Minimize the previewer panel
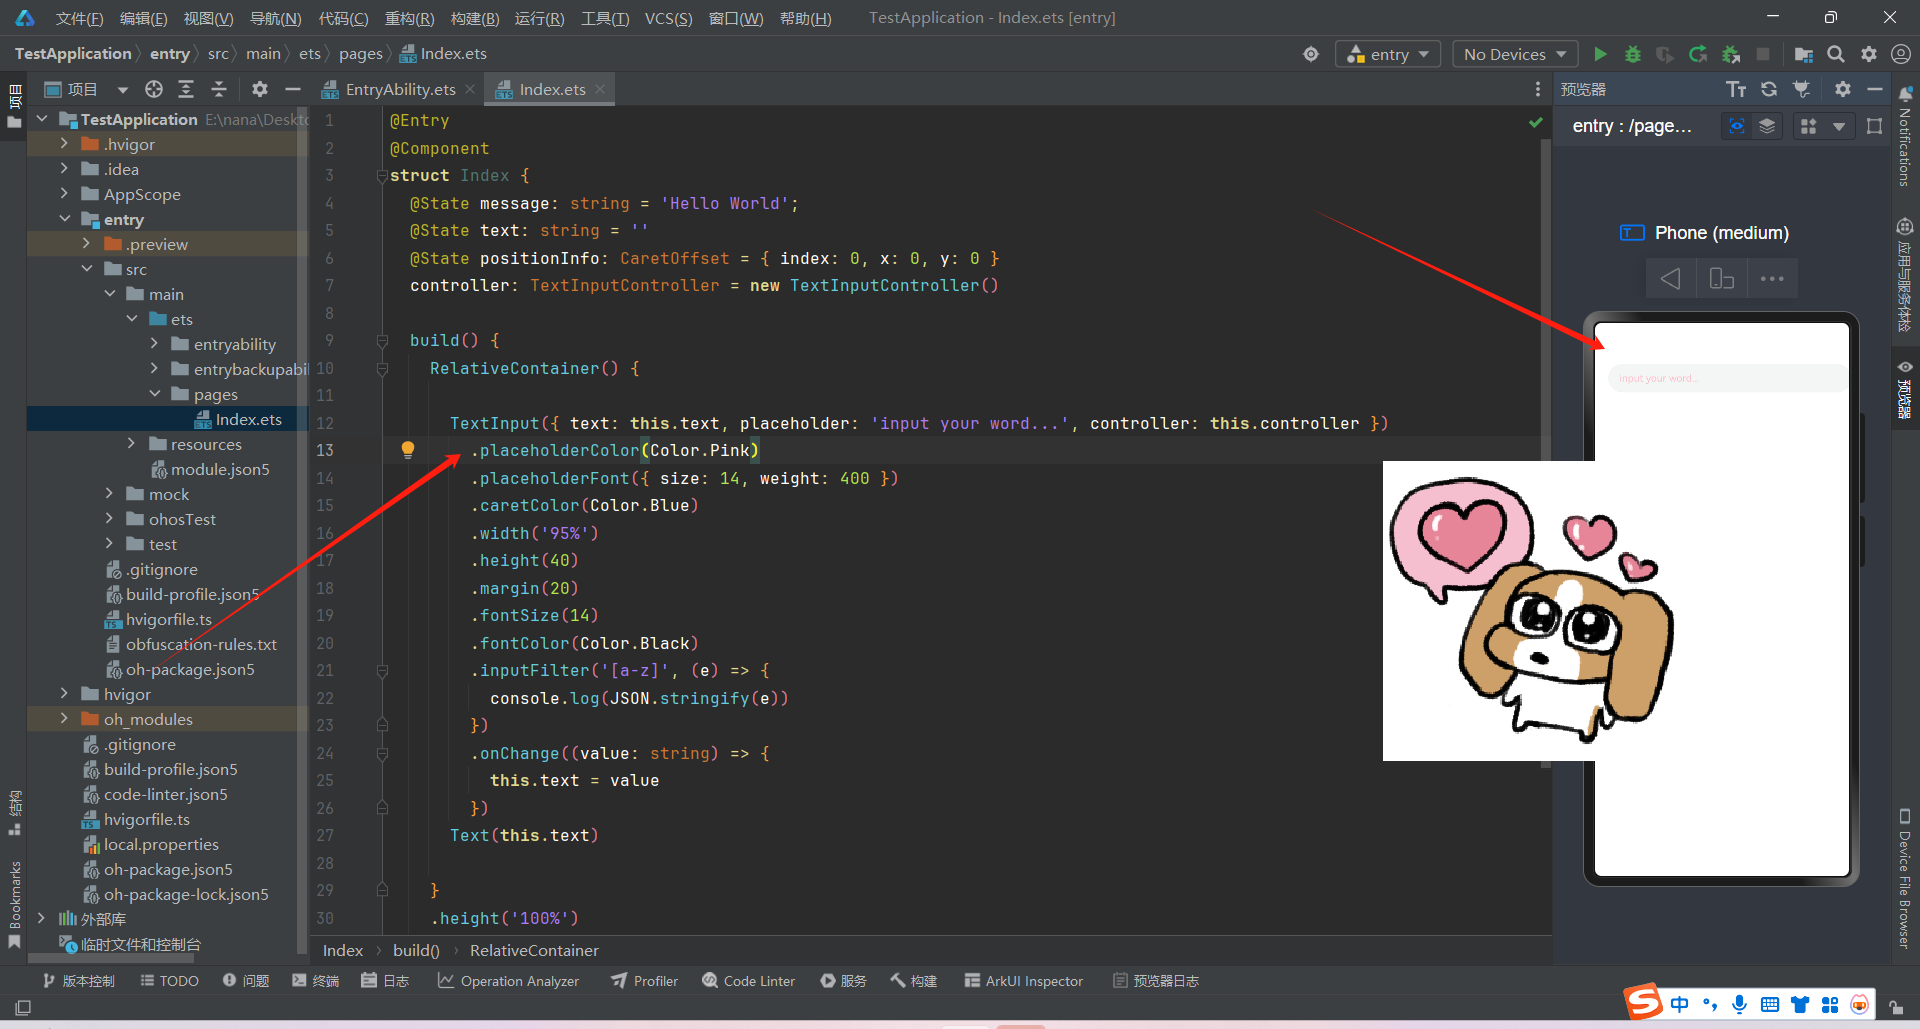1920x1029 pixels. click(x=1875, y=89)
